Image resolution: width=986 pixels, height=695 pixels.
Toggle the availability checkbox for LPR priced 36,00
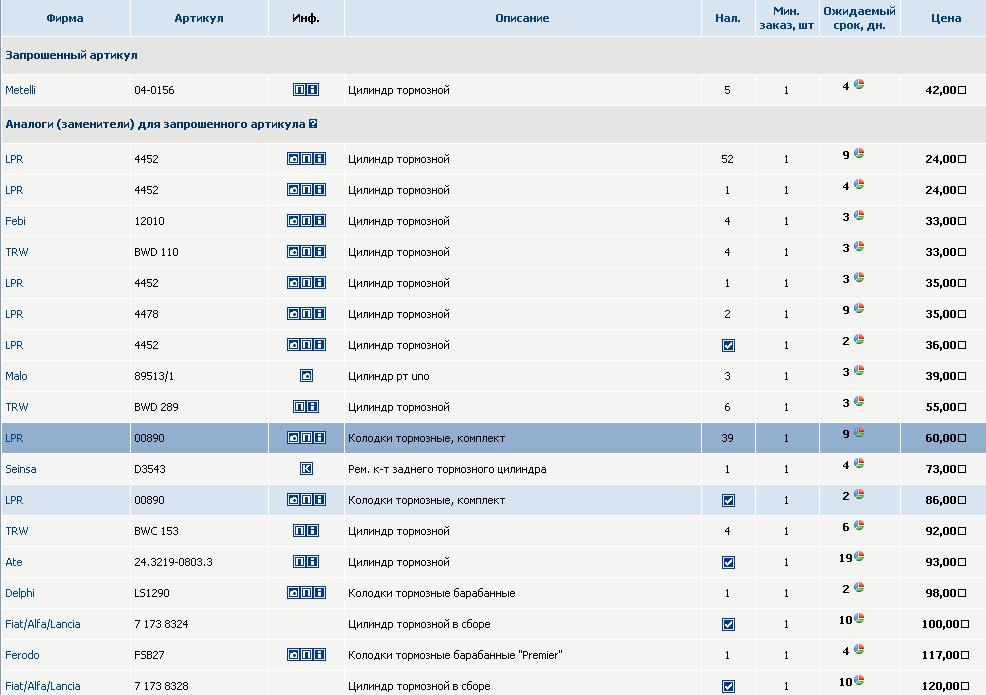click(728, 345)
